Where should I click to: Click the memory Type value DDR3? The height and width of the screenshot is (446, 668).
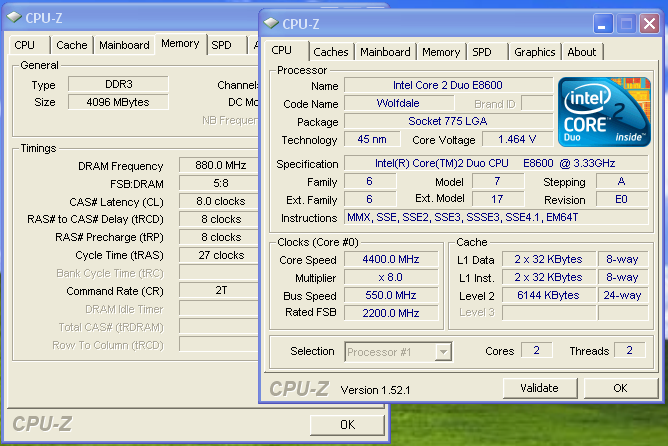click(x=118, y=84)
